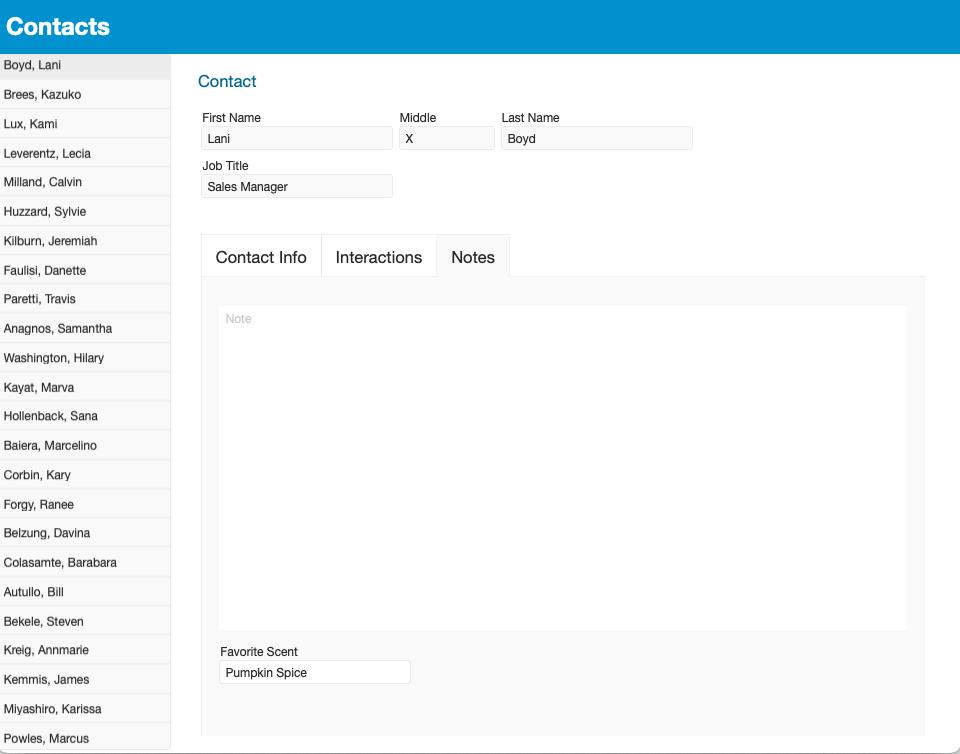The height and width of the screenshot is (754, 960).
Task: Choose Milland, Calvin in the sidebar
Action: (x=85, y=182)
